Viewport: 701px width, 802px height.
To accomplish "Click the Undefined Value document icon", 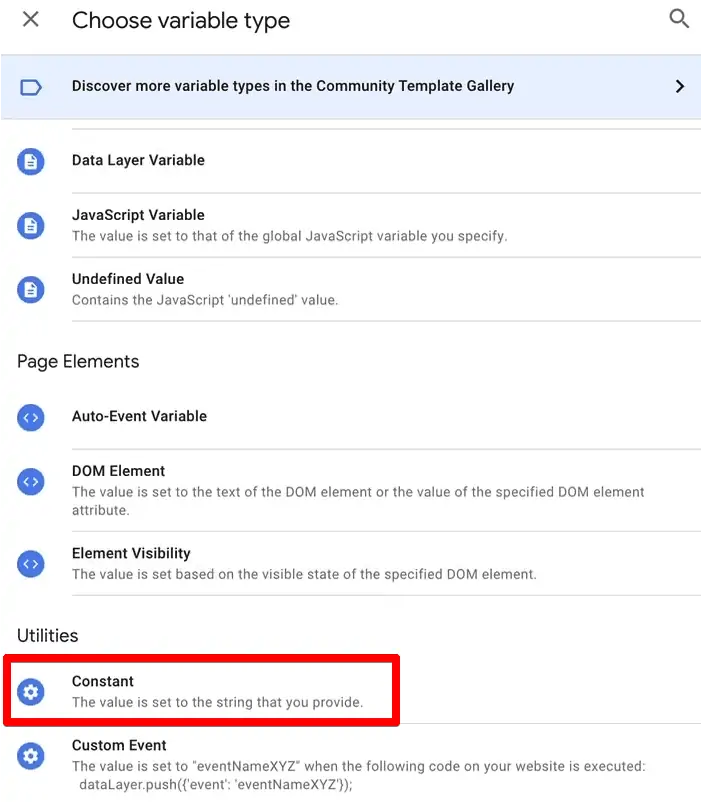I will 31,289.
